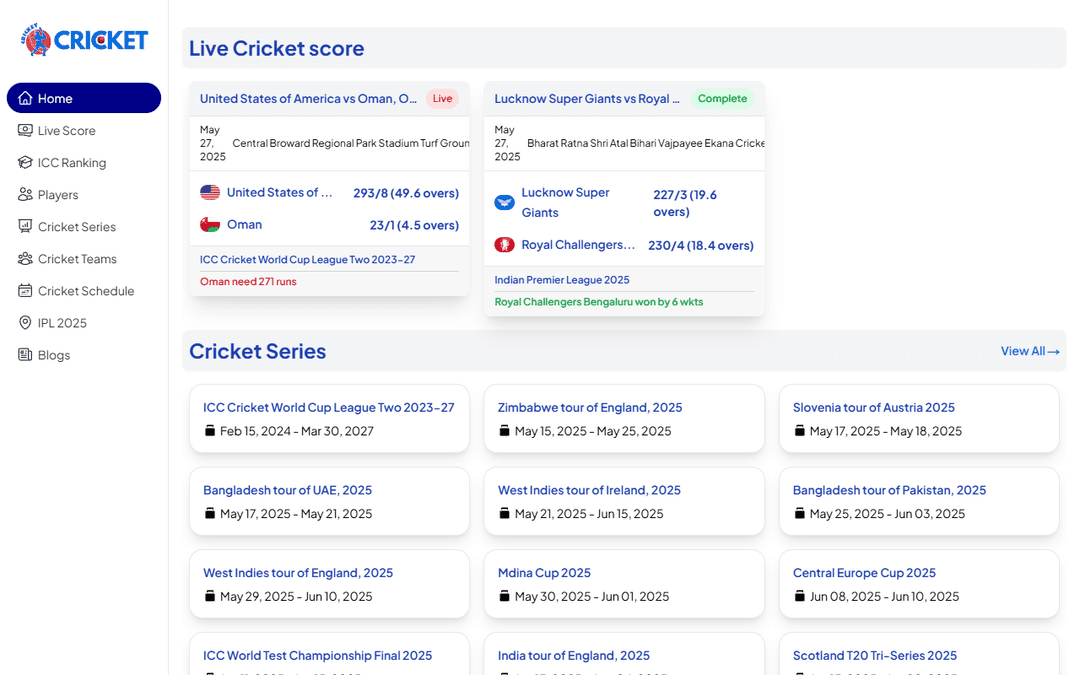Open ICC World Test Championship Final 2025
1080x675 pixels.
318,655
